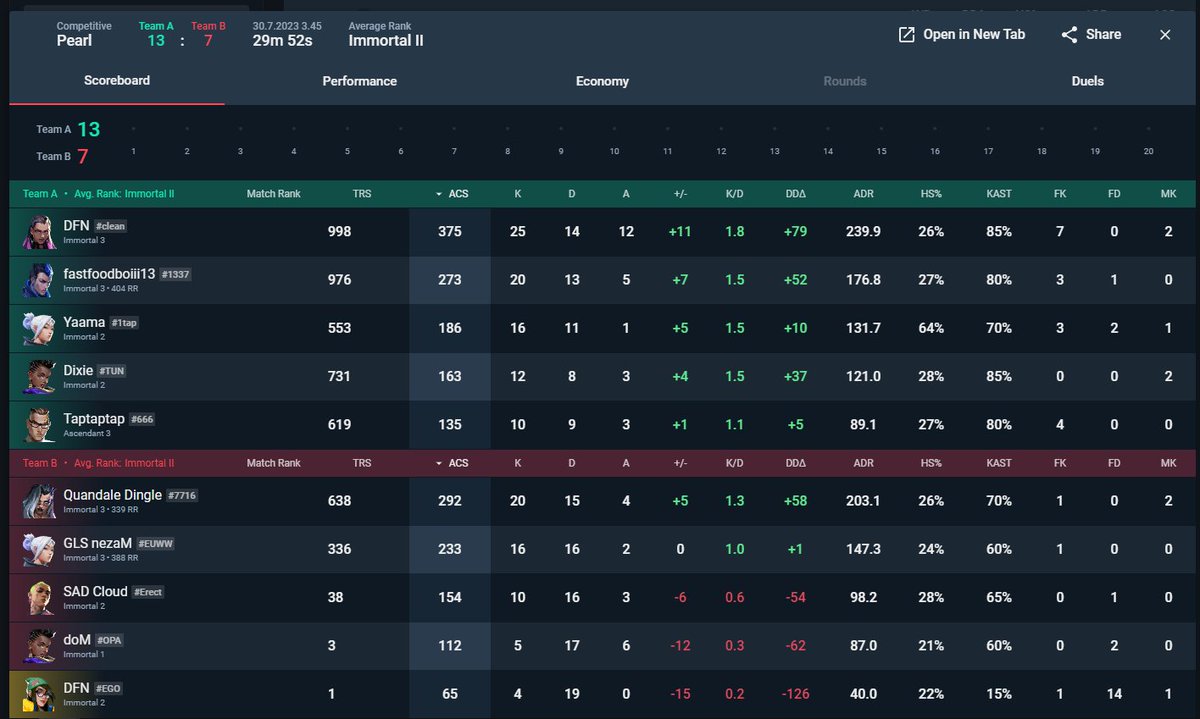Click the #EGO tag badge
The image size is (1200, 719).
[110, 689]
